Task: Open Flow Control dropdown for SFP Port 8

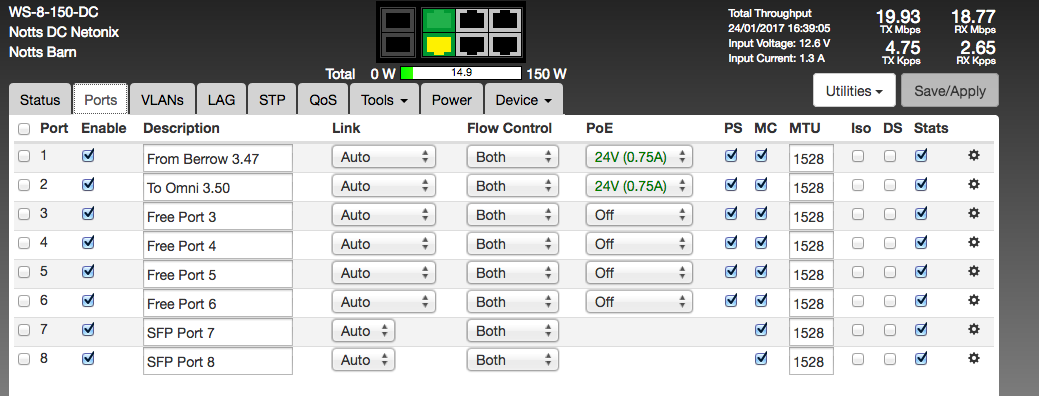Action: pos(513,360)
